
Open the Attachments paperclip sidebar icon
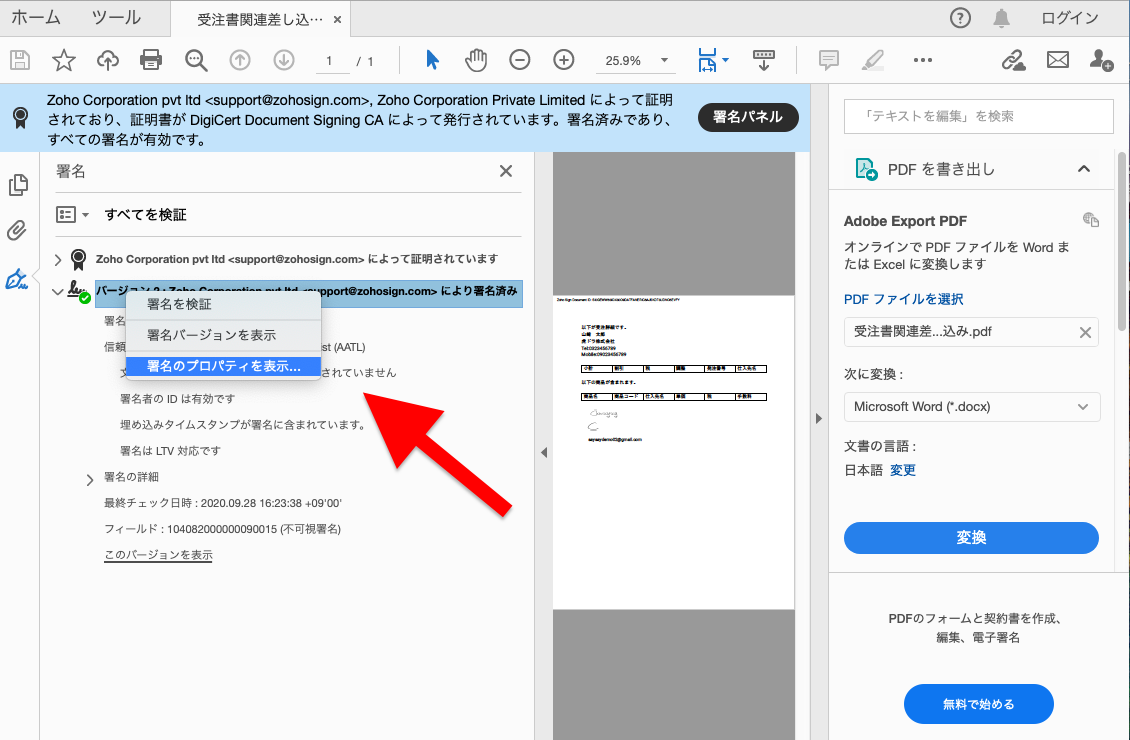pyautogui.click(x=17, y=231)
